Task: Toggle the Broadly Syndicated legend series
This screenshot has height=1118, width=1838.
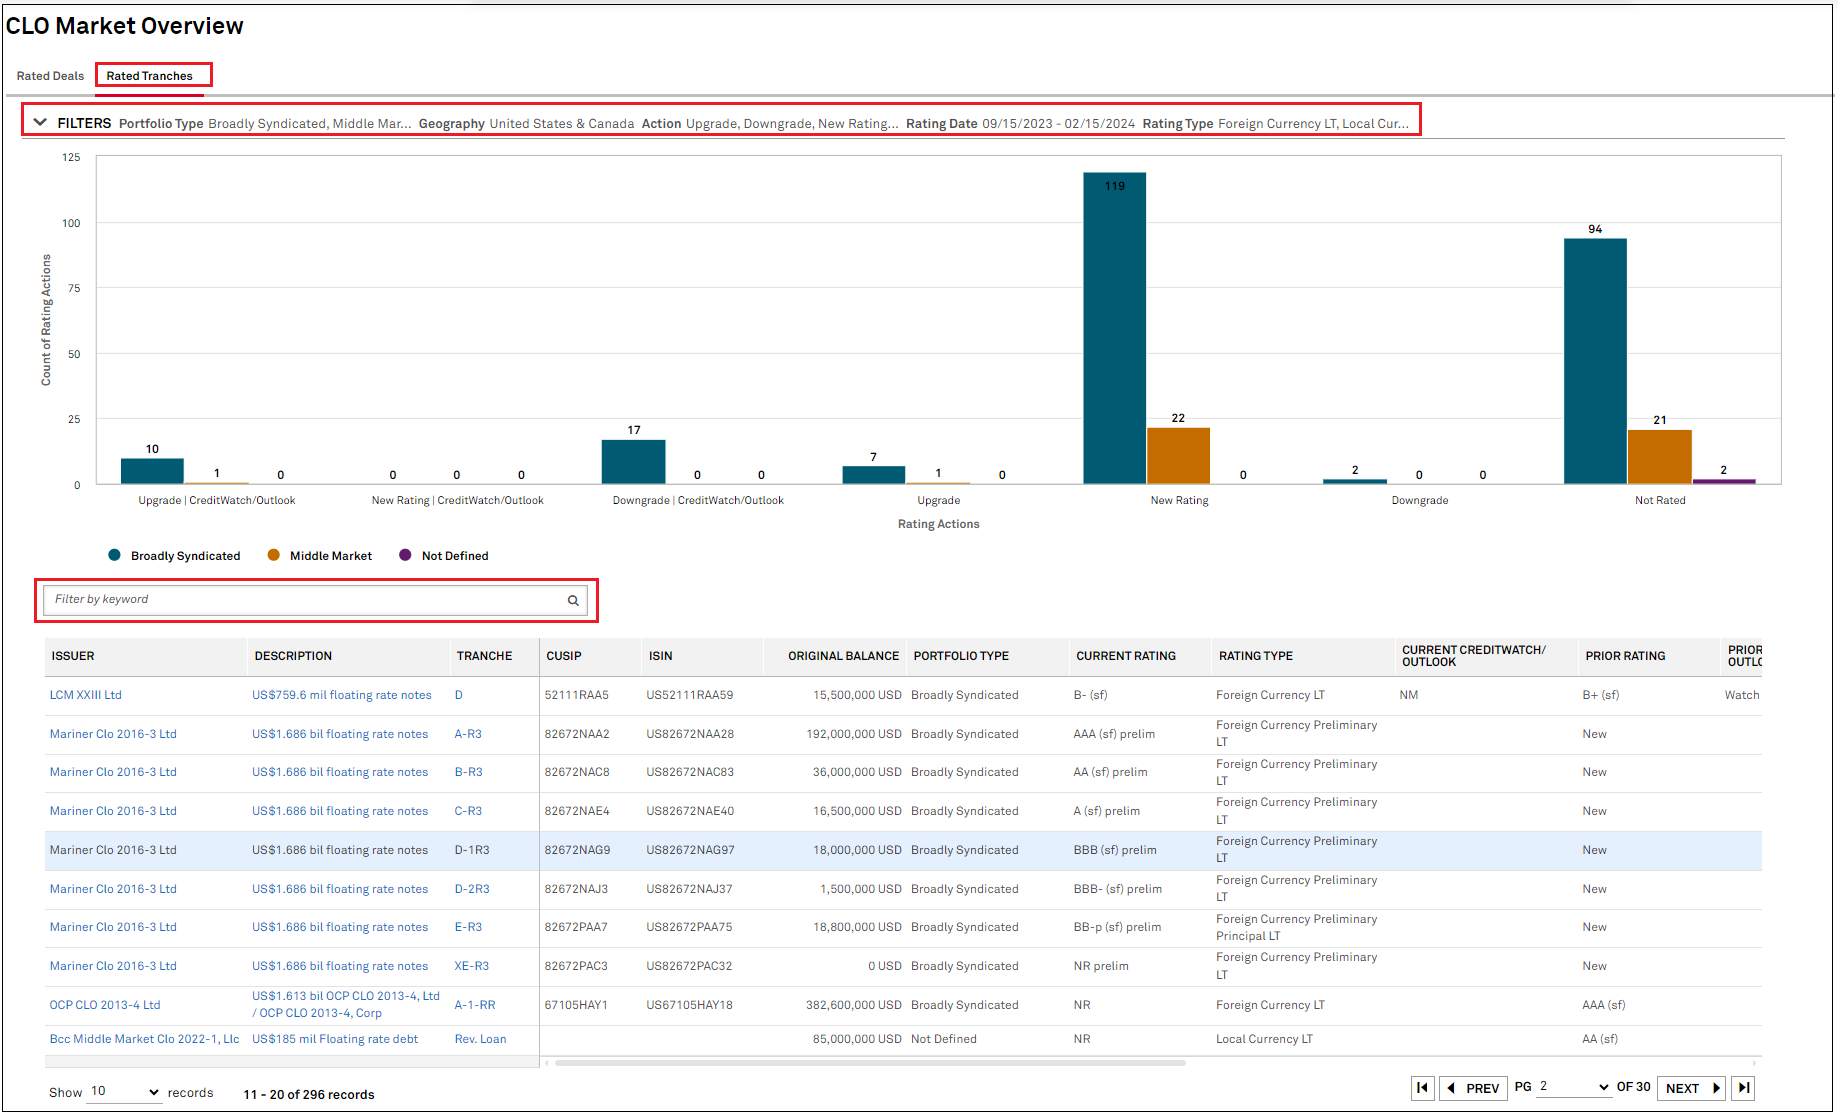Action: point(175,556)
